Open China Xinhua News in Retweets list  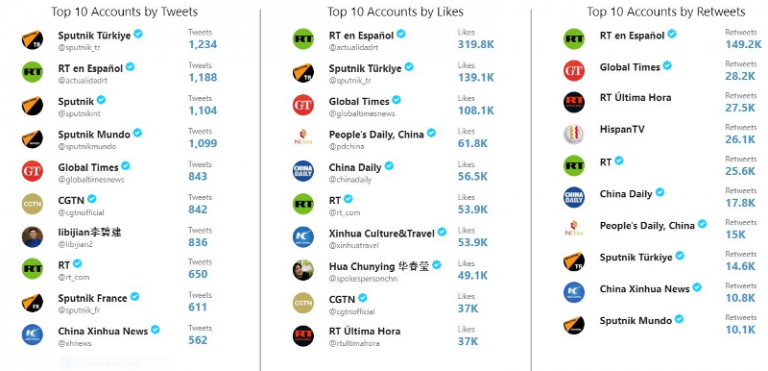point(645,289)
